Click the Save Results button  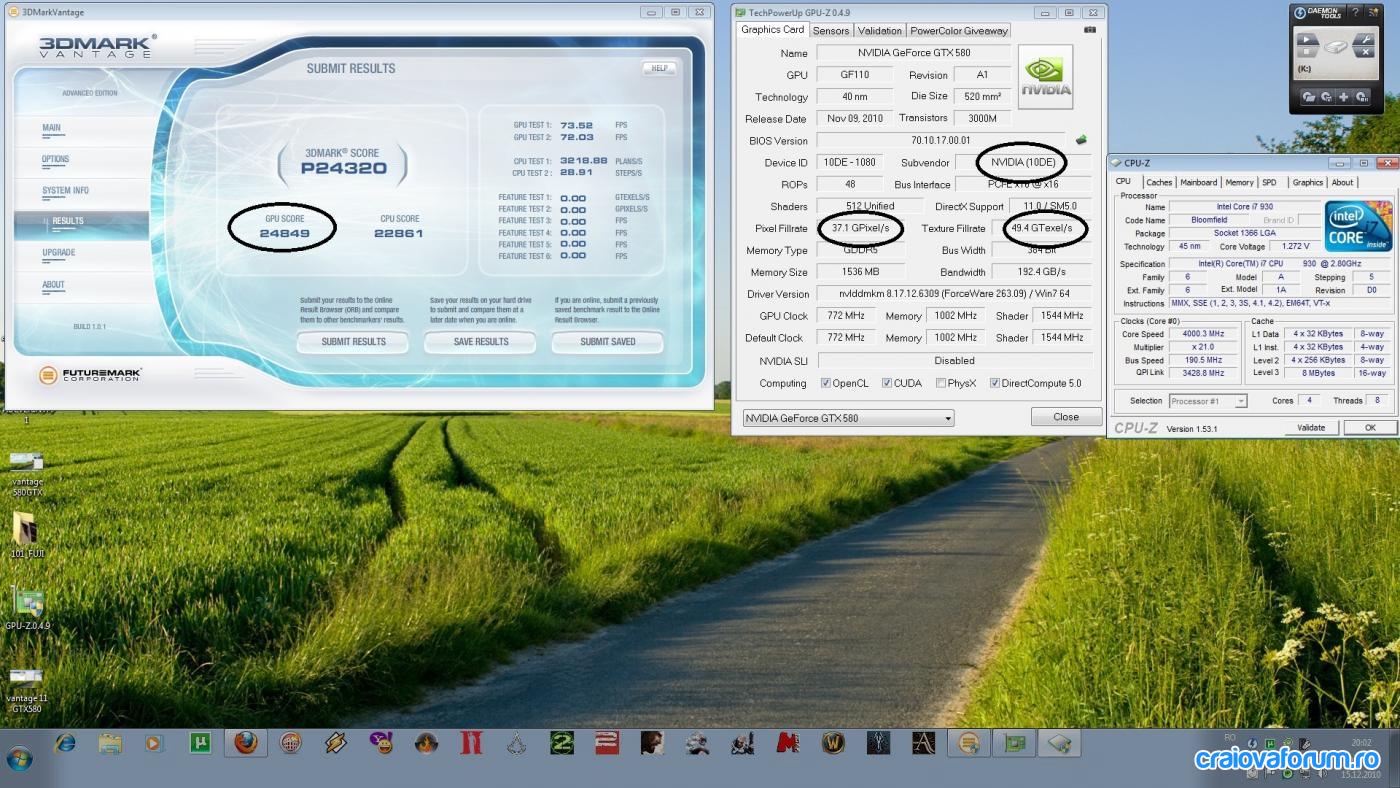coord(481,342)
